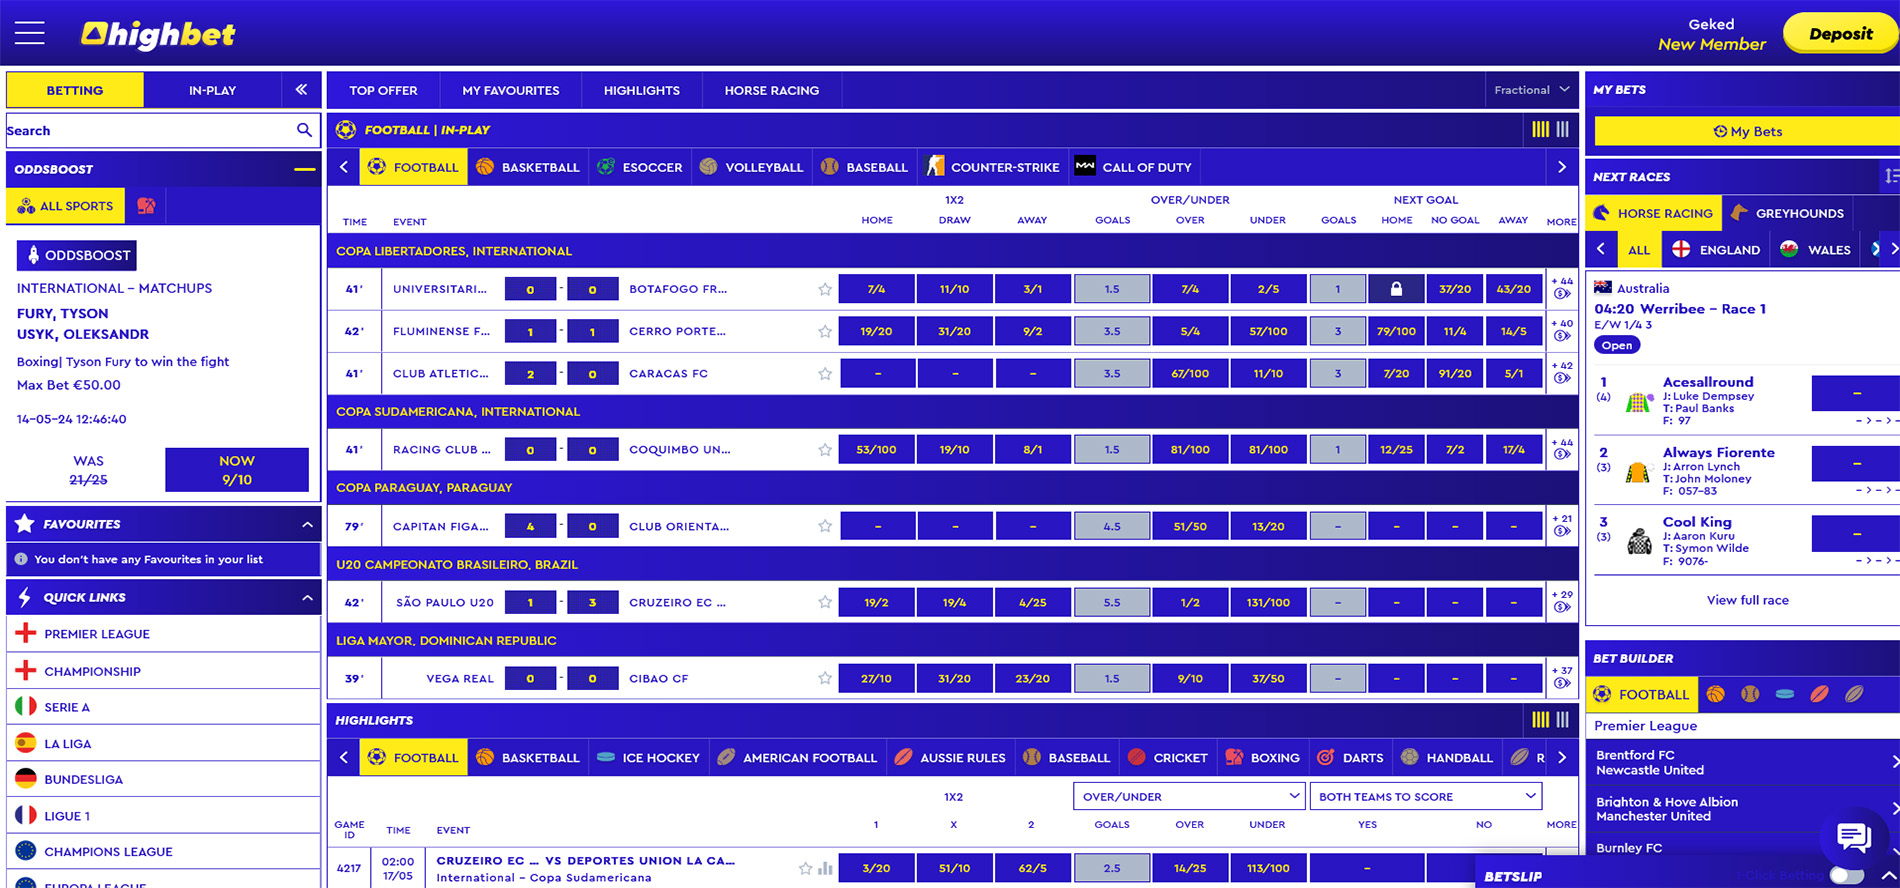Screen dimensions: 1900x888
Task: Select home odds 7/4 for Universitari
Action: point(876,289)
